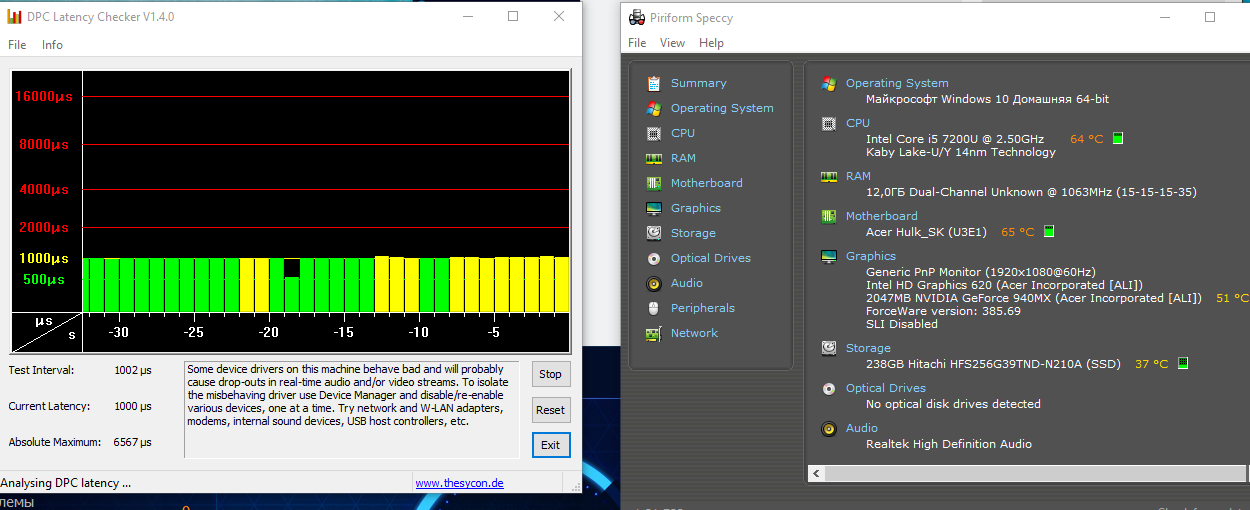
Task: Open Motherboard section via its sidebar icon
Action: (x=654, y=183)
